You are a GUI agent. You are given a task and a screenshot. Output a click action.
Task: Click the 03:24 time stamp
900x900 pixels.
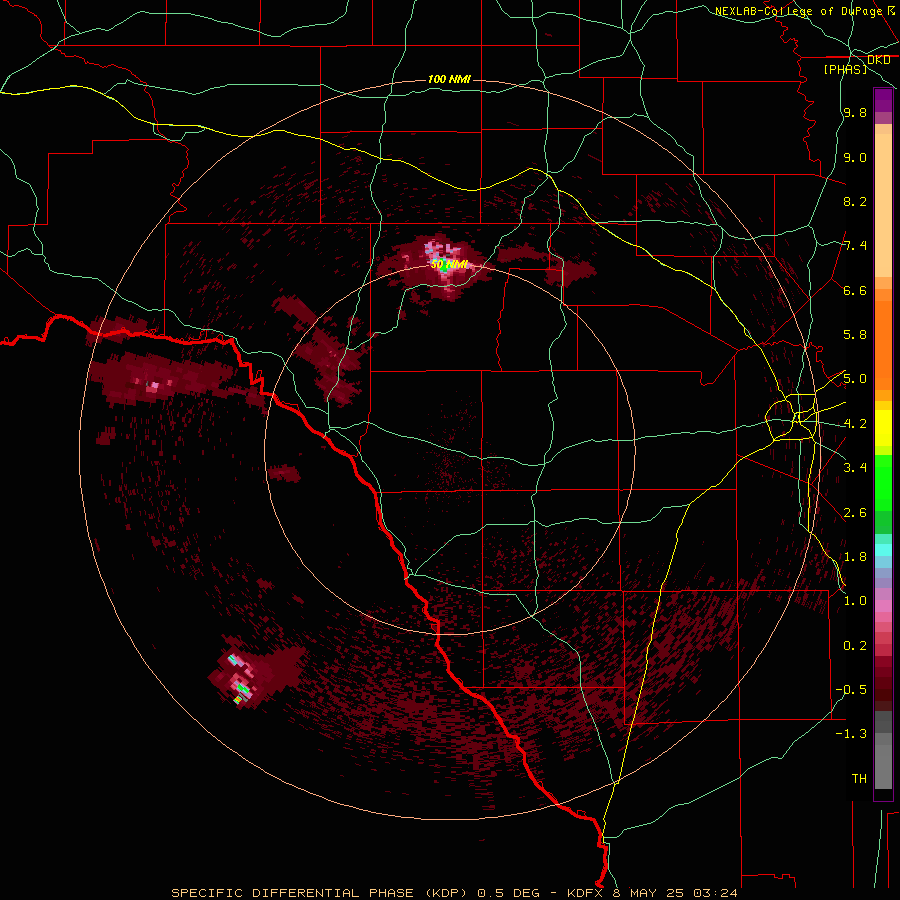pyautogui.click(x=716, y=893)
